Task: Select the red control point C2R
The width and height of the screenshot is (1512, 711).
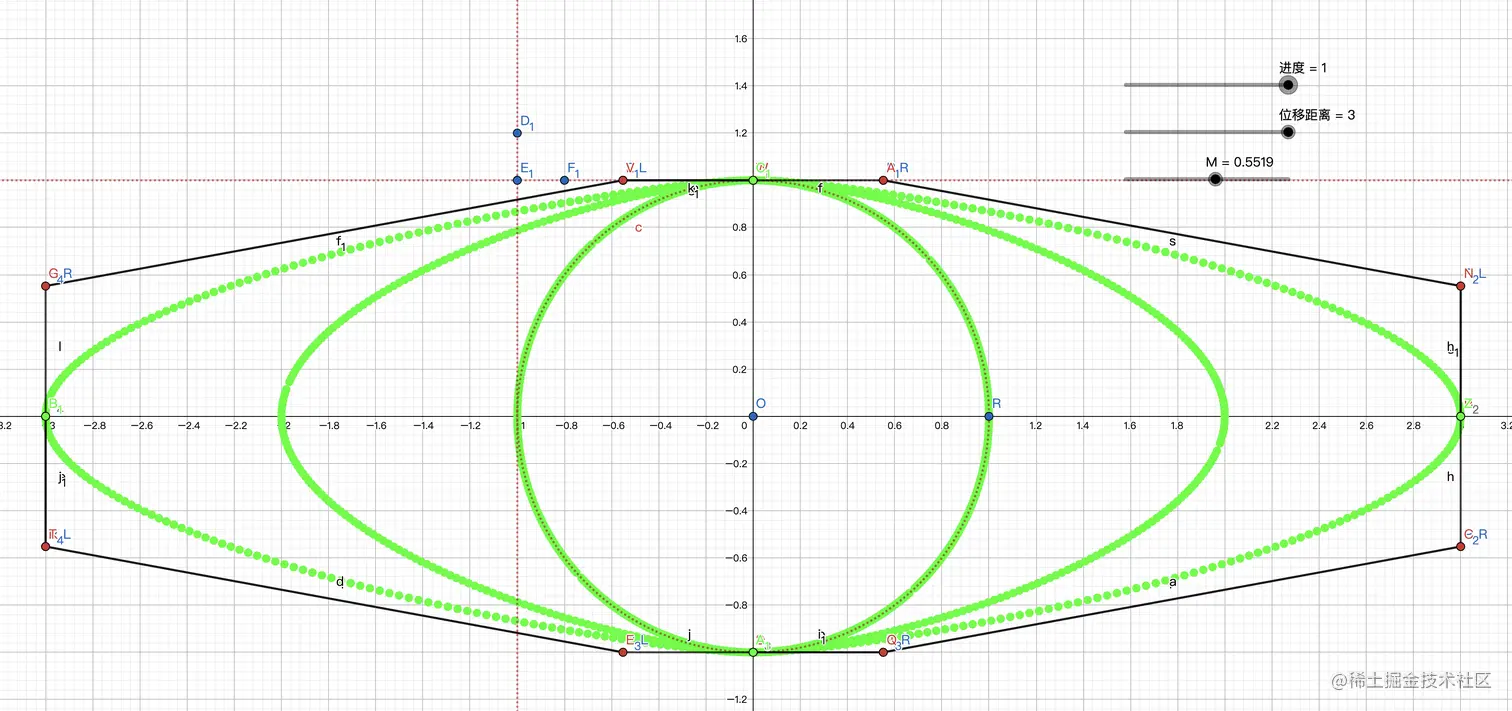Action: tap(1461, 546)
